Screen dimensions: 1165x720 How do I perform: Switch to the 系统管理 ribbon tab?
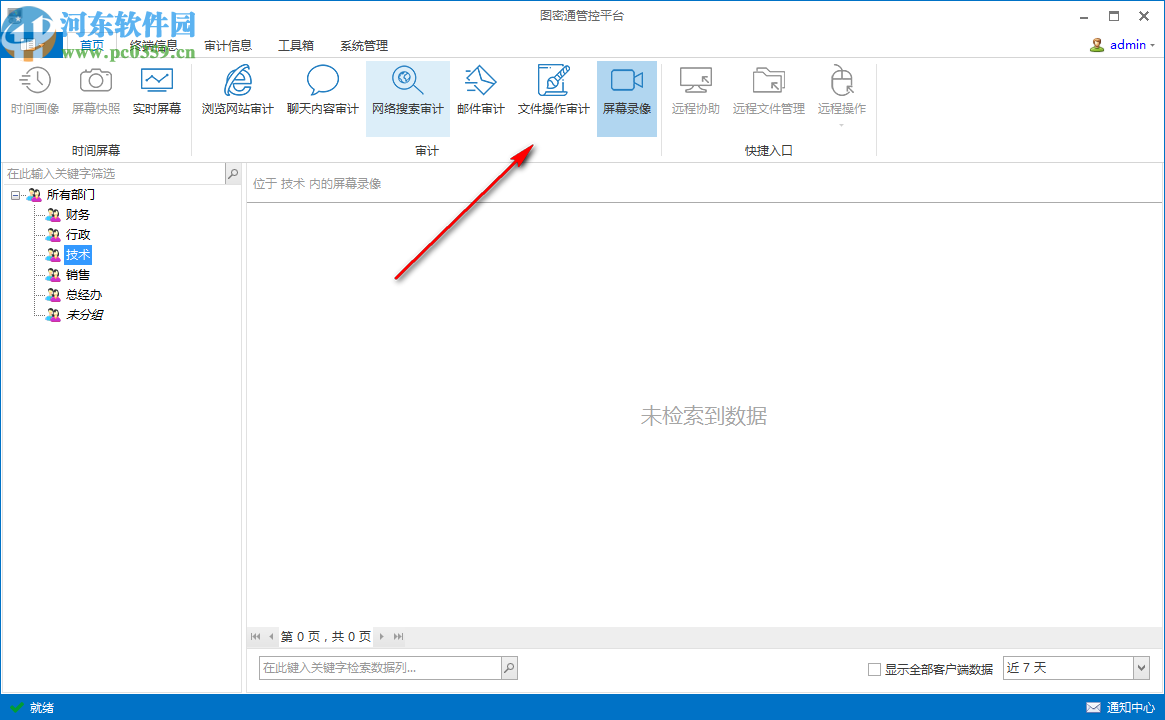pos(363,45)
